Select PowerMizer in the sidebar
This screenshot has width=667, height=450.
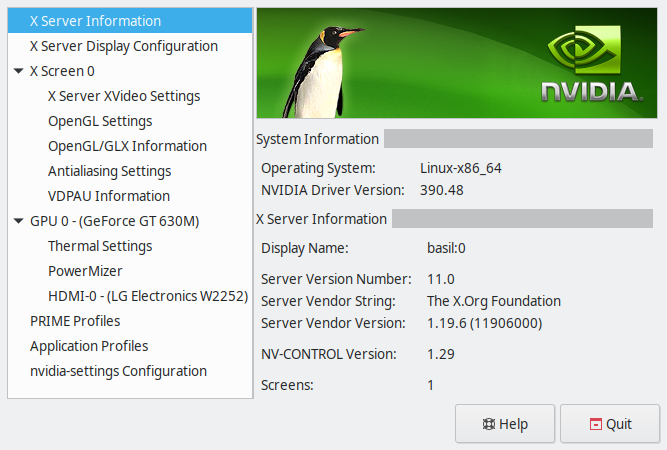point(85,271)
